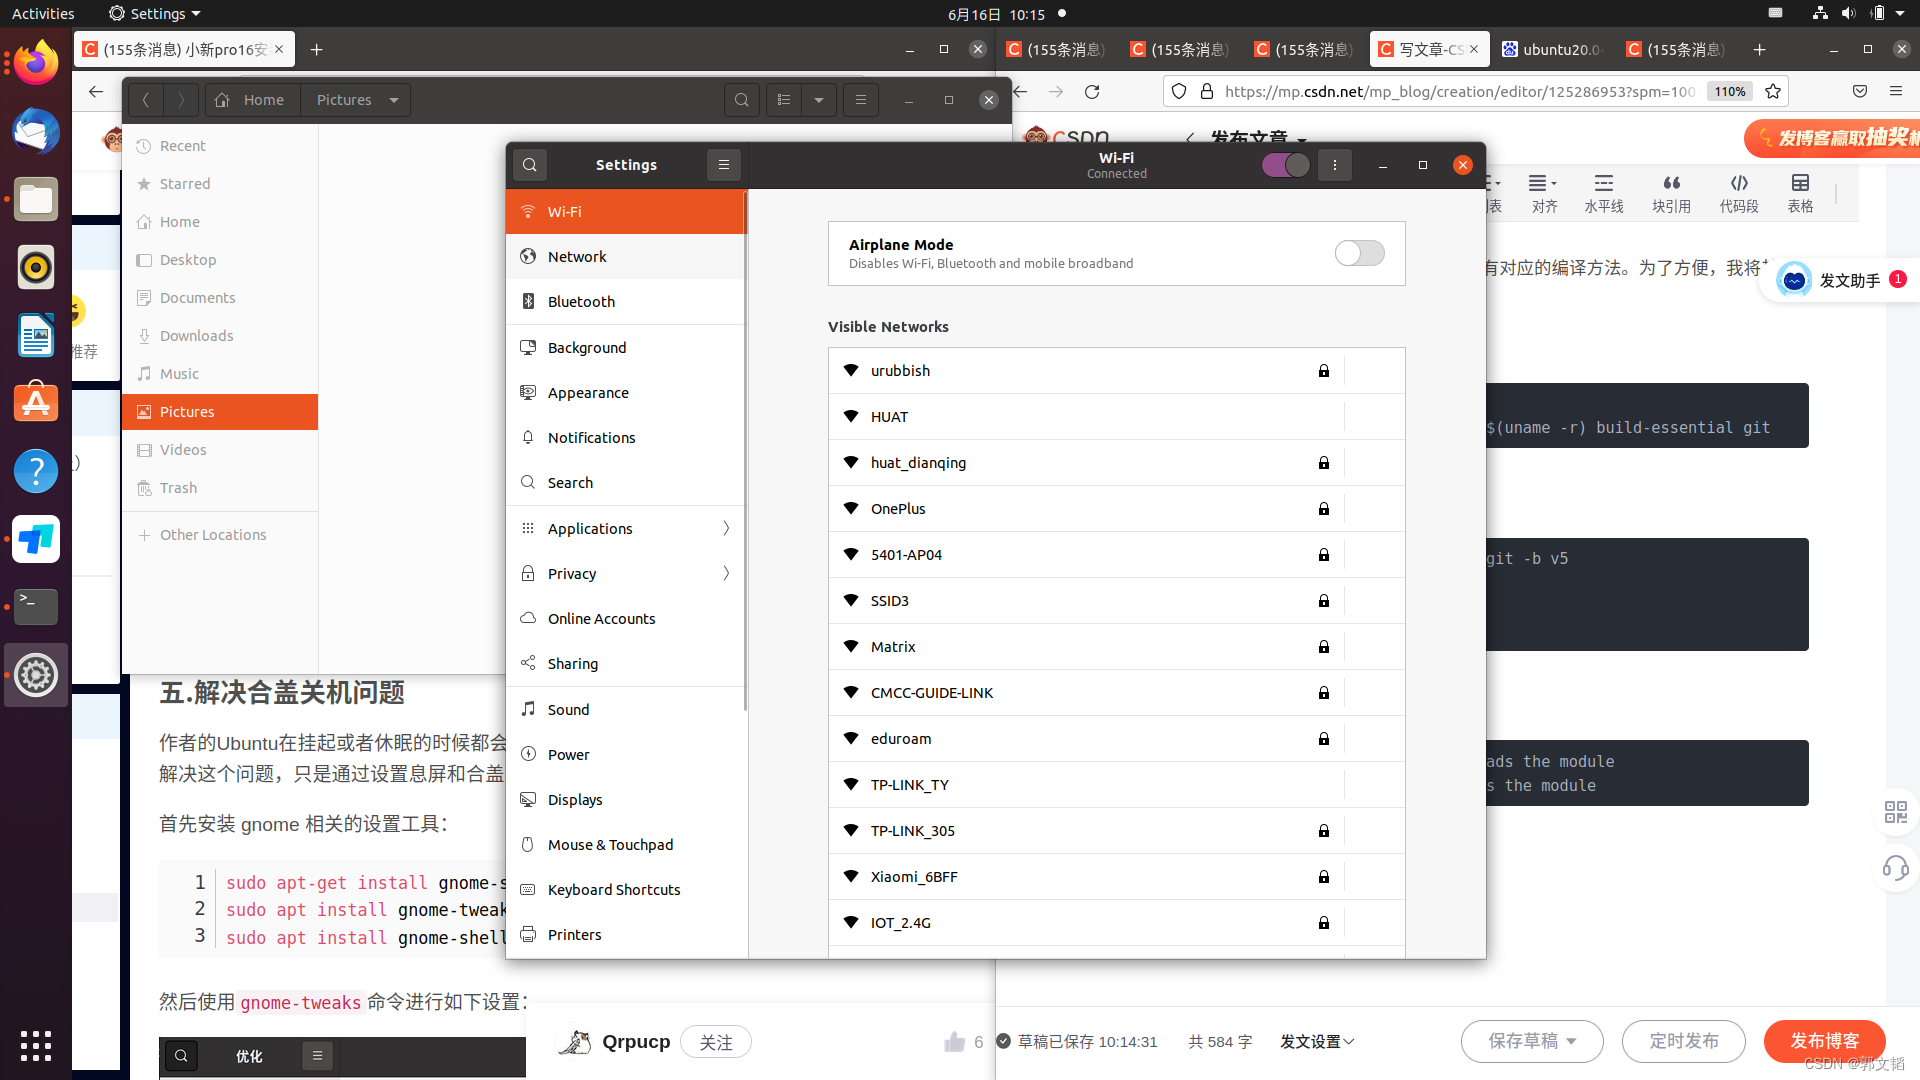Open the Settings hamburger menu

[724, 165]
